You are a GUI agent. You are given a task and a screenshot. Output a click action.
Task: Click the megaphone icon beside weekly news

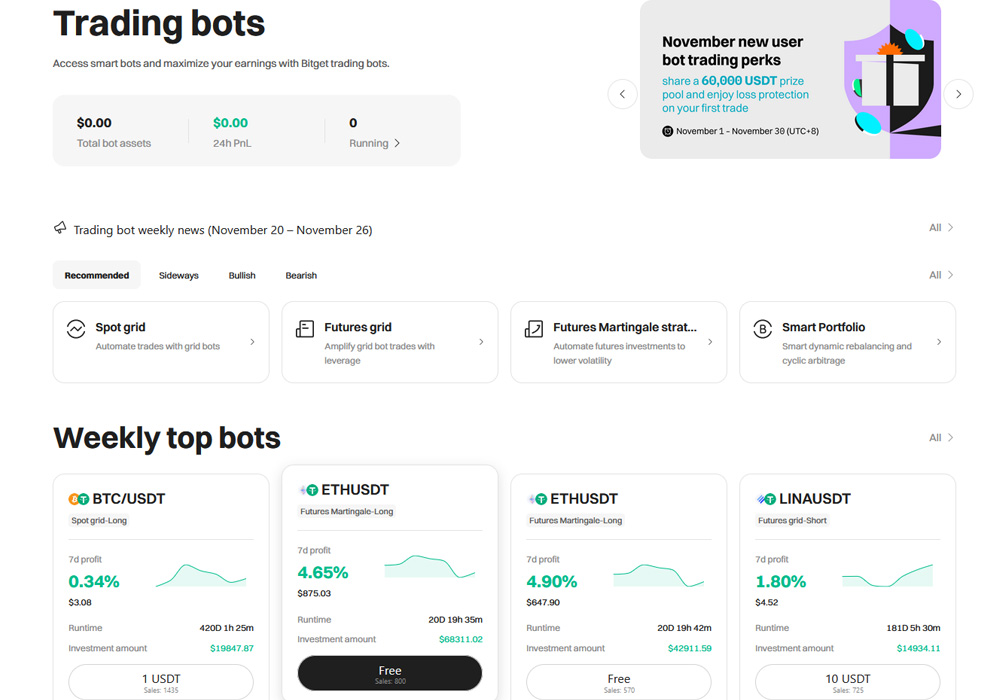[x=60, y=228]
